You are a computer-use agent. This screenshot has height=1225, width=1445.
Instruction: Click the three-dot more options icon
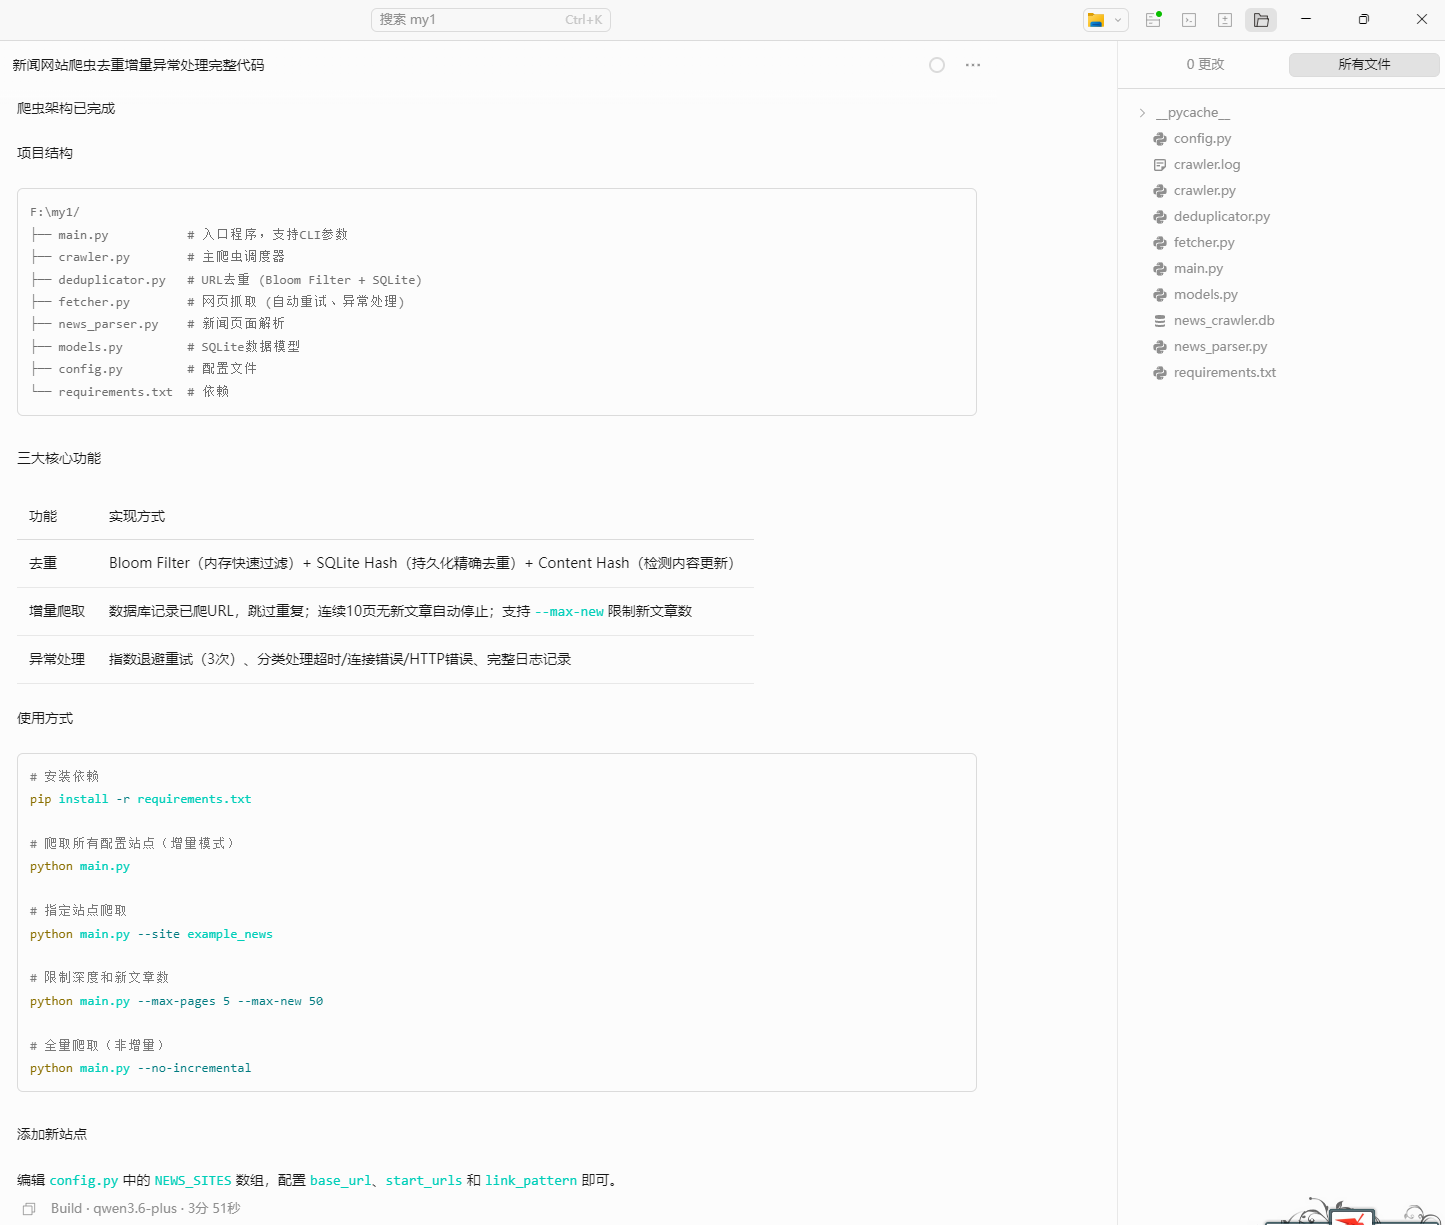point(973,65)
